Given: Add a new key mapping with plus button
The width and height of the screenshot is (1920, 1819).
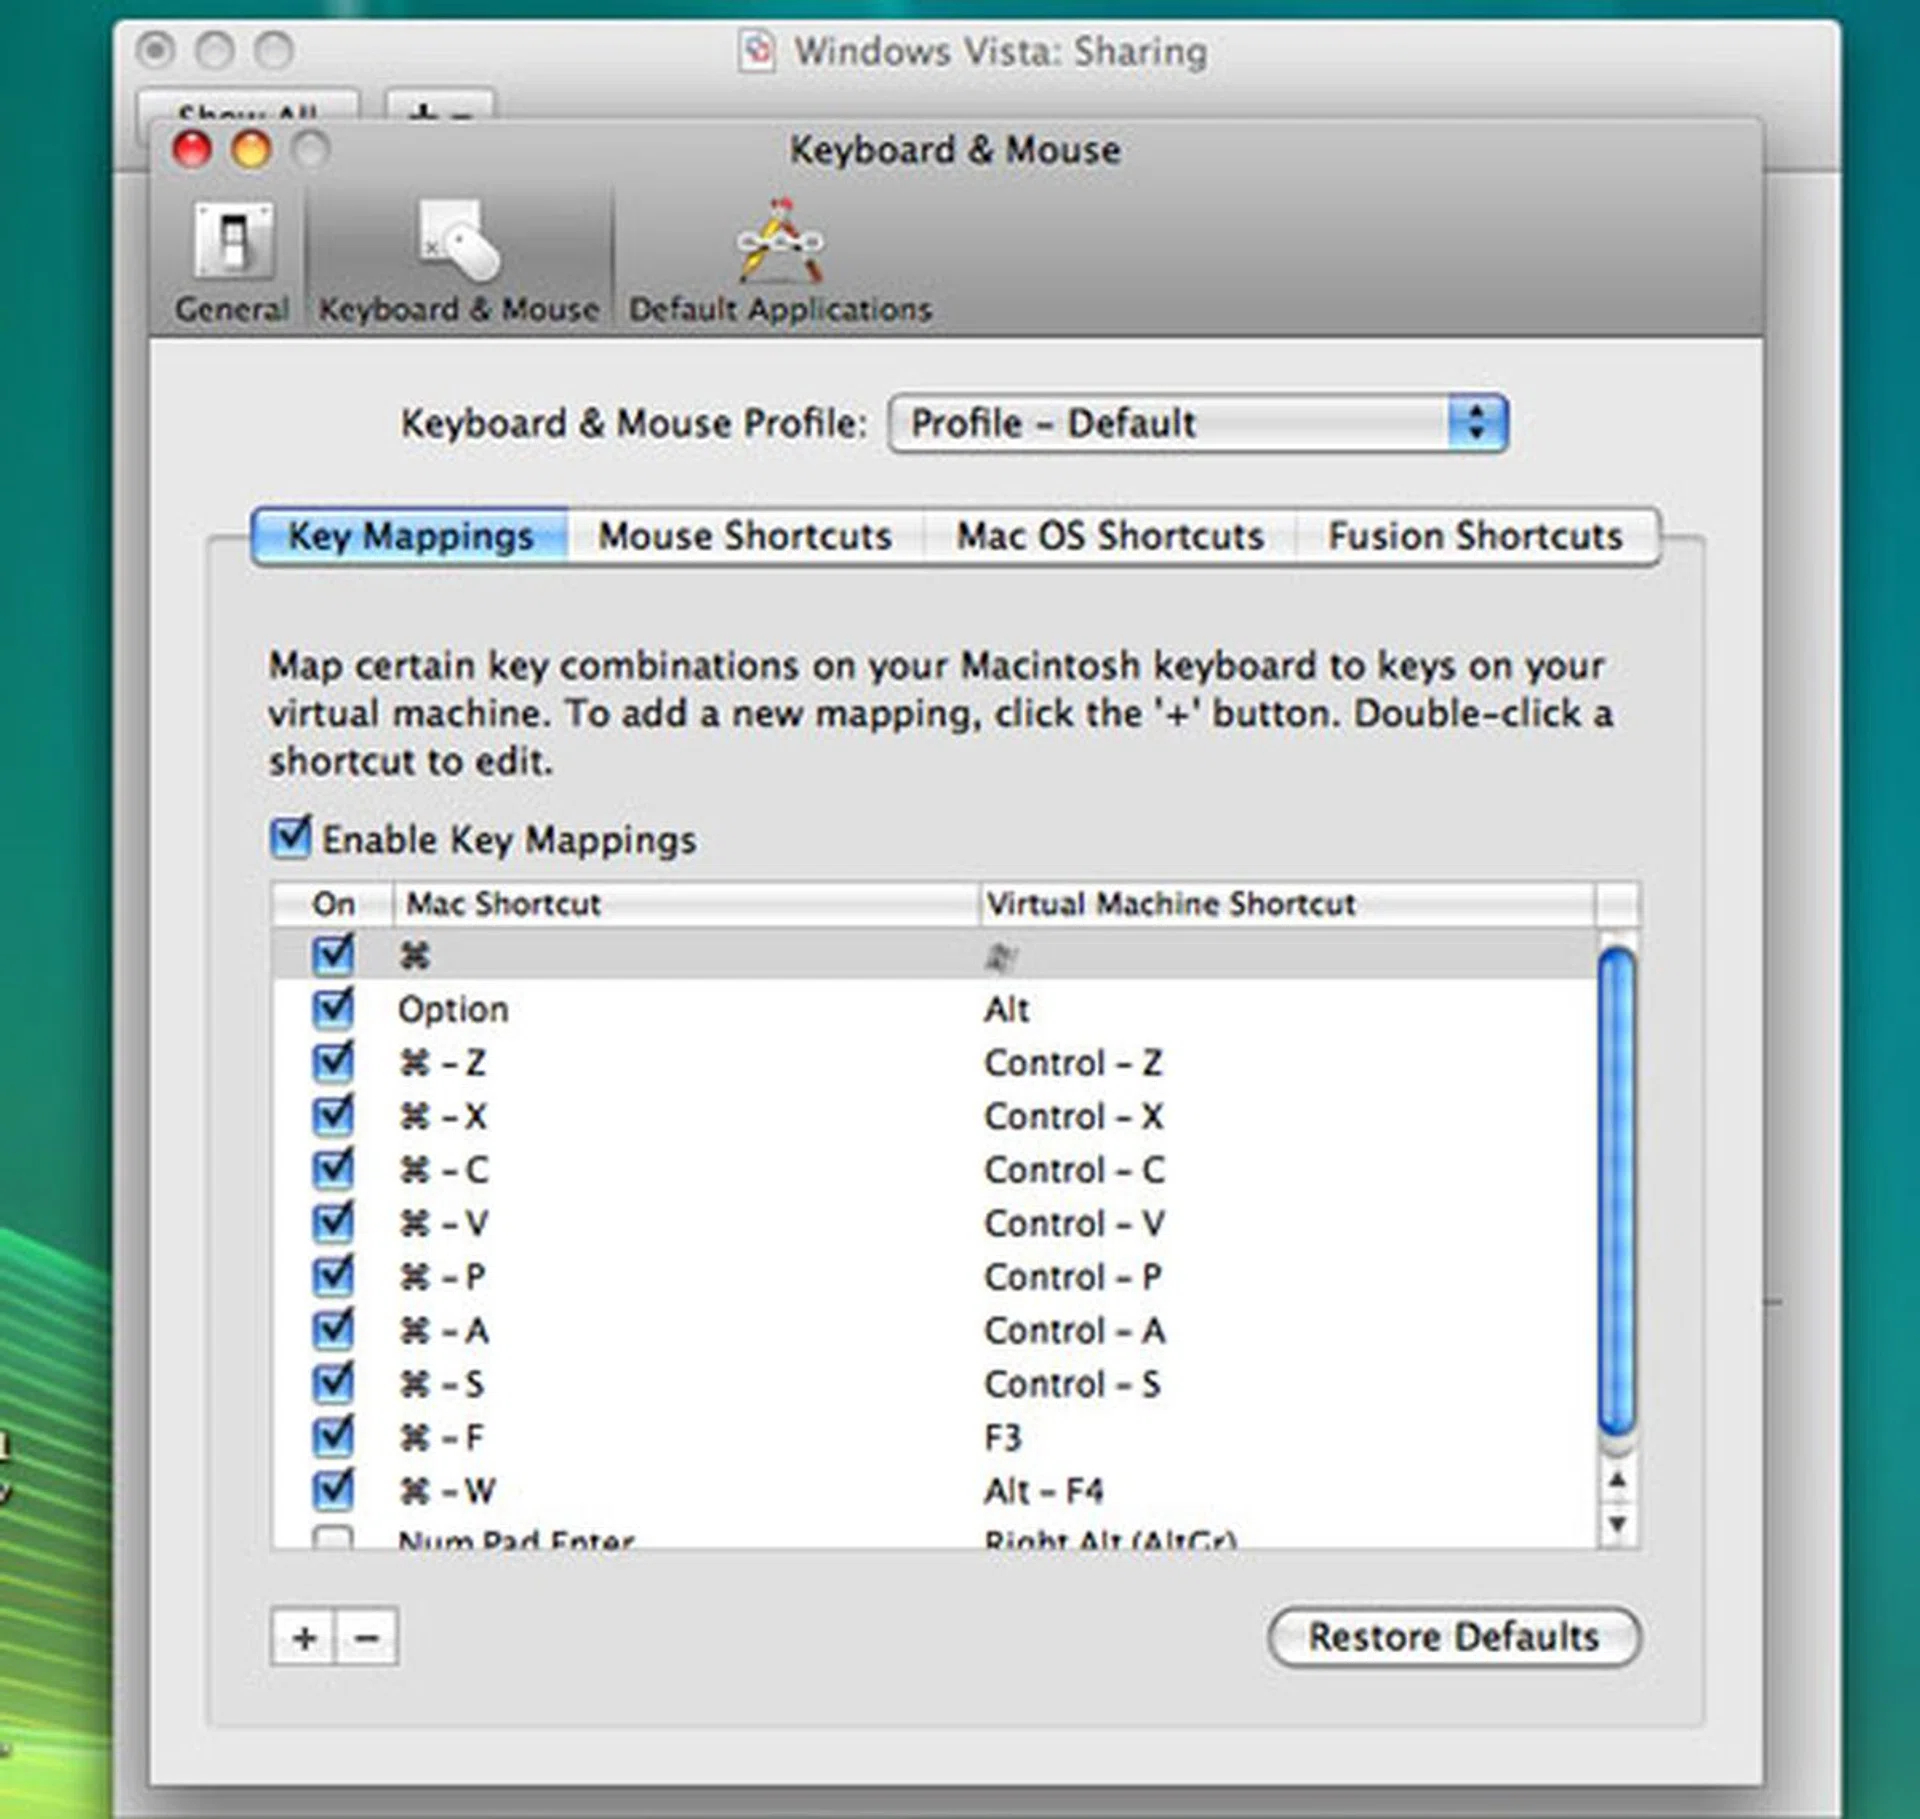Looking at the screenshot, I should point(303,1638).
